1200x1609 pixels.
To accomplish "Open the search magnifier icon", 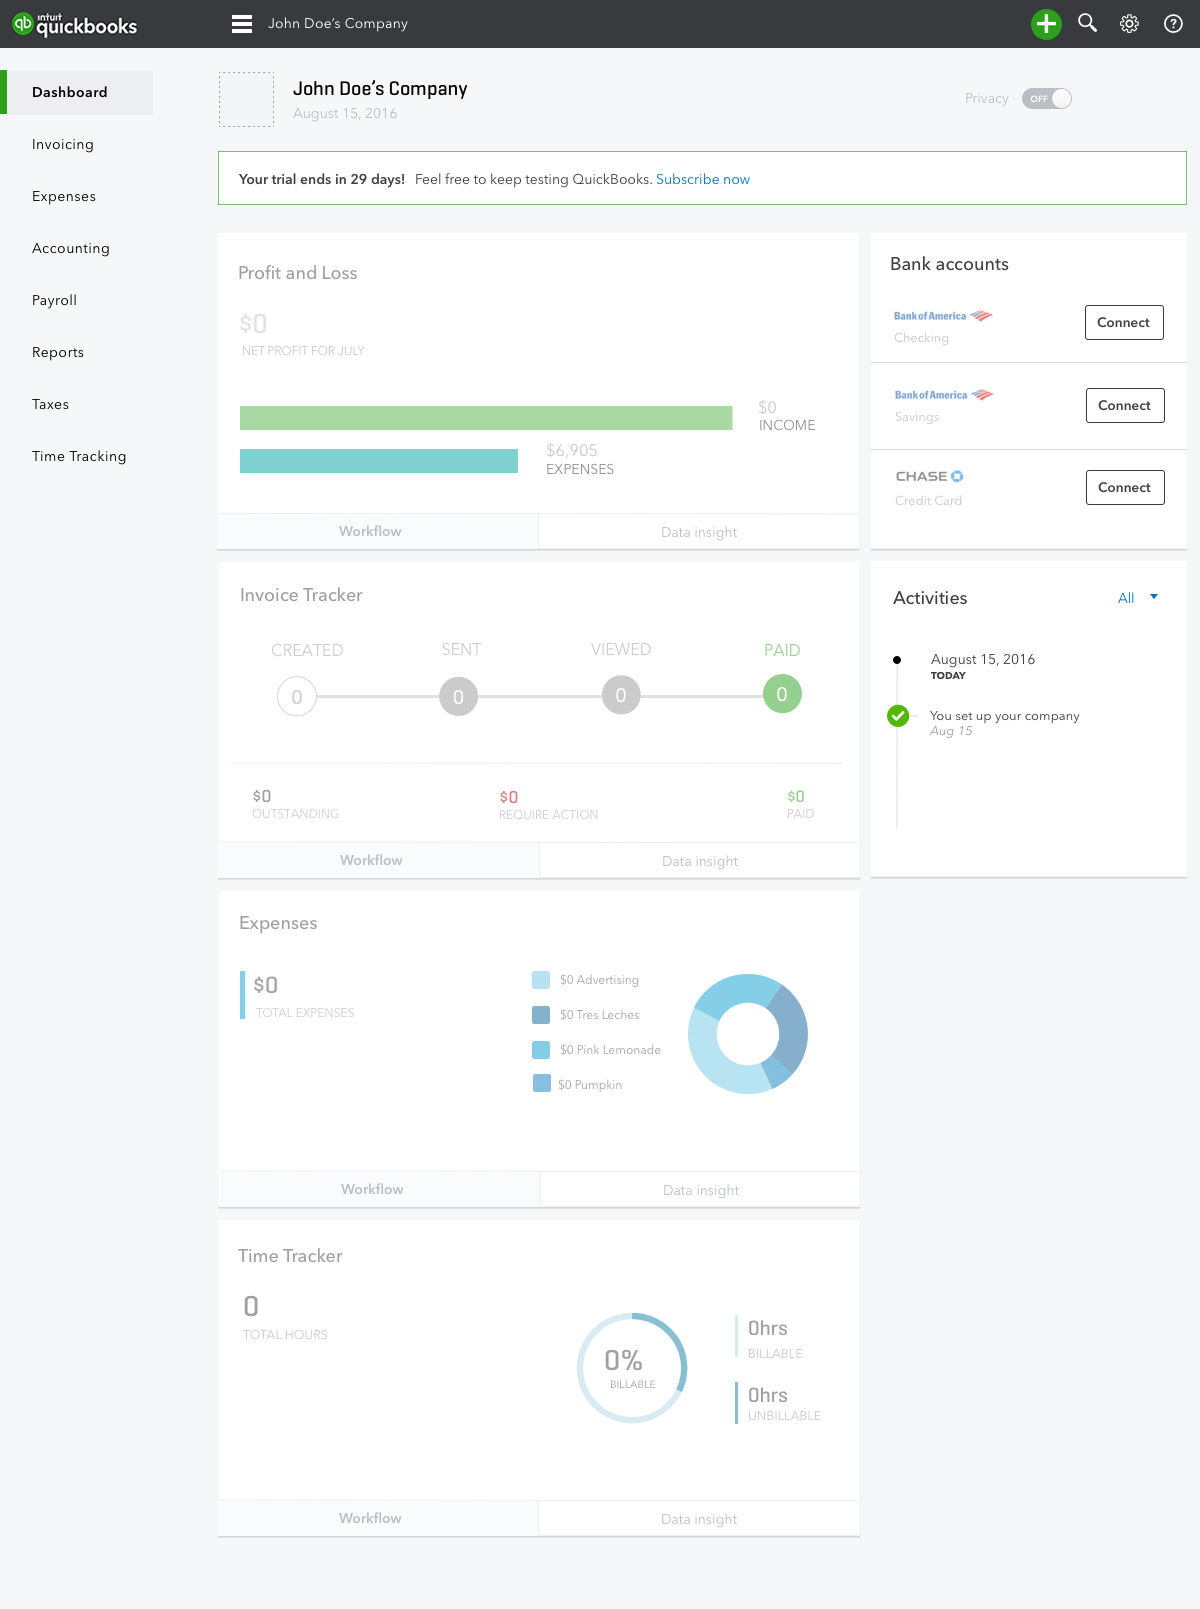I will point(1088,23).
